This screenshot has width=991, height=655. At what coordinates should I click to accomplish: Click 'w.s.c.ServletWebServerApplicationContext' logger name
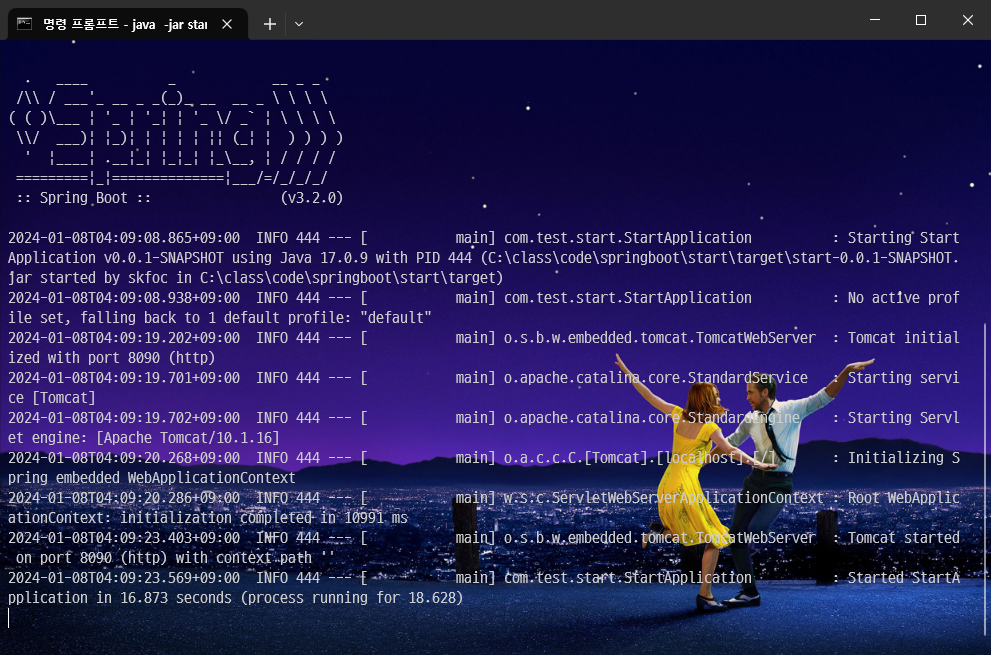[664, 498]
